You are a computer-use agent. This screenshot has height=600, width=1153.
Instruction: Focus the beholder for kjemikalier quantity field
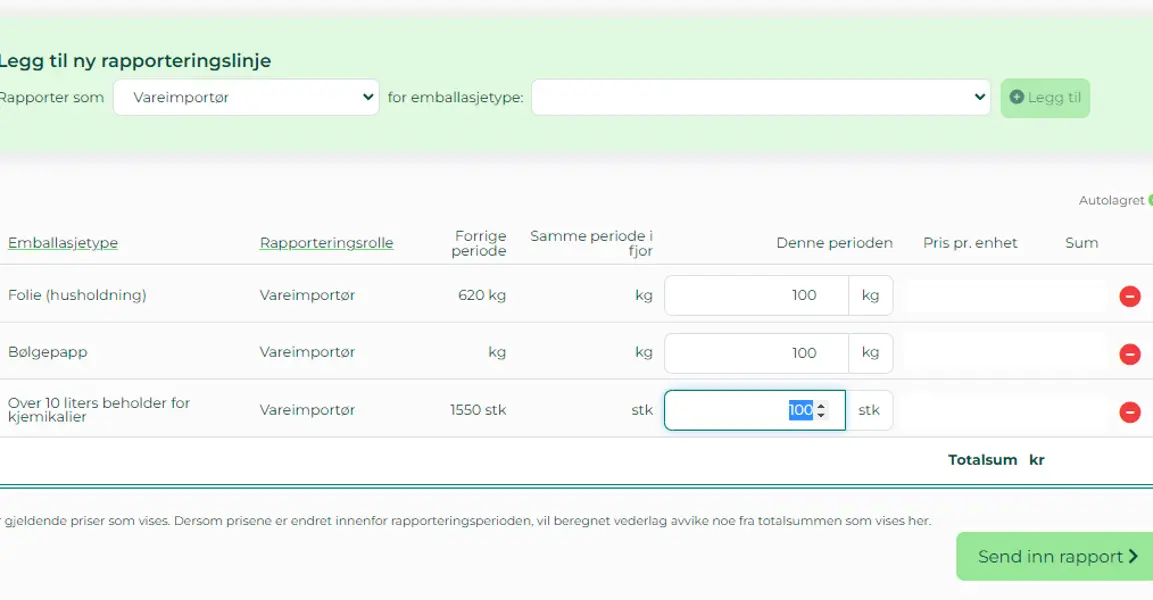[x=755, y=410]
